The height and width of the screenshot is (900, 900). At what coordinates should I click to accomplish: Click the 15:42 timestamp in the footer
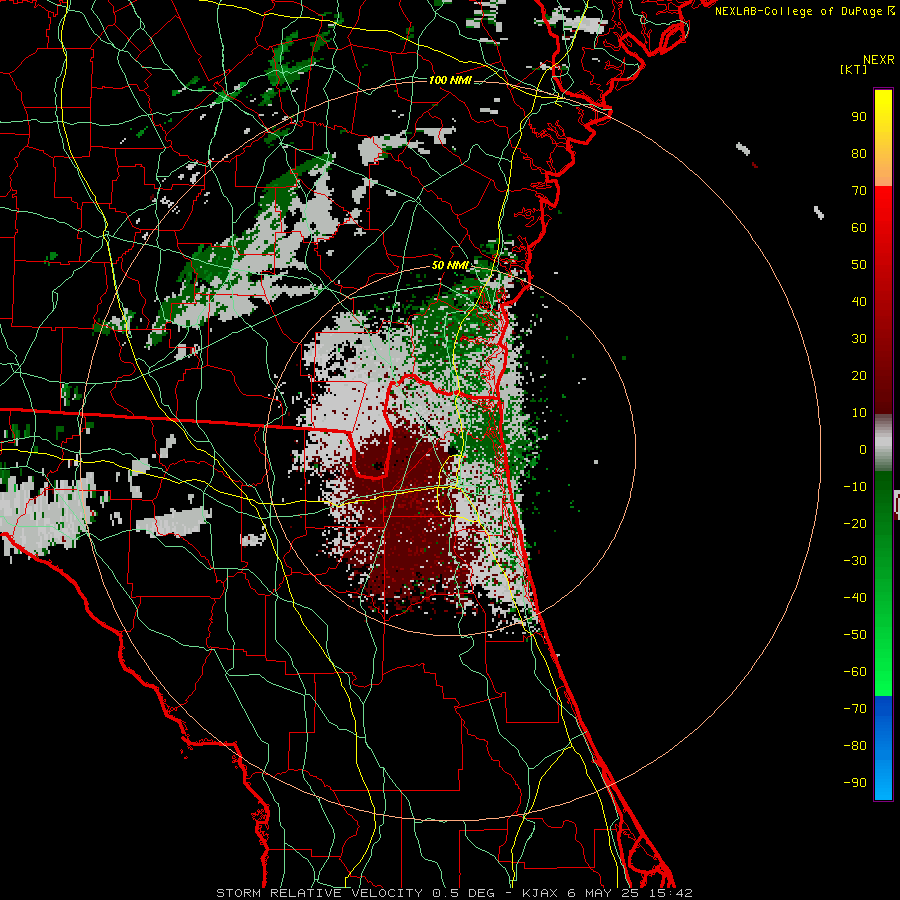[670, 893]
